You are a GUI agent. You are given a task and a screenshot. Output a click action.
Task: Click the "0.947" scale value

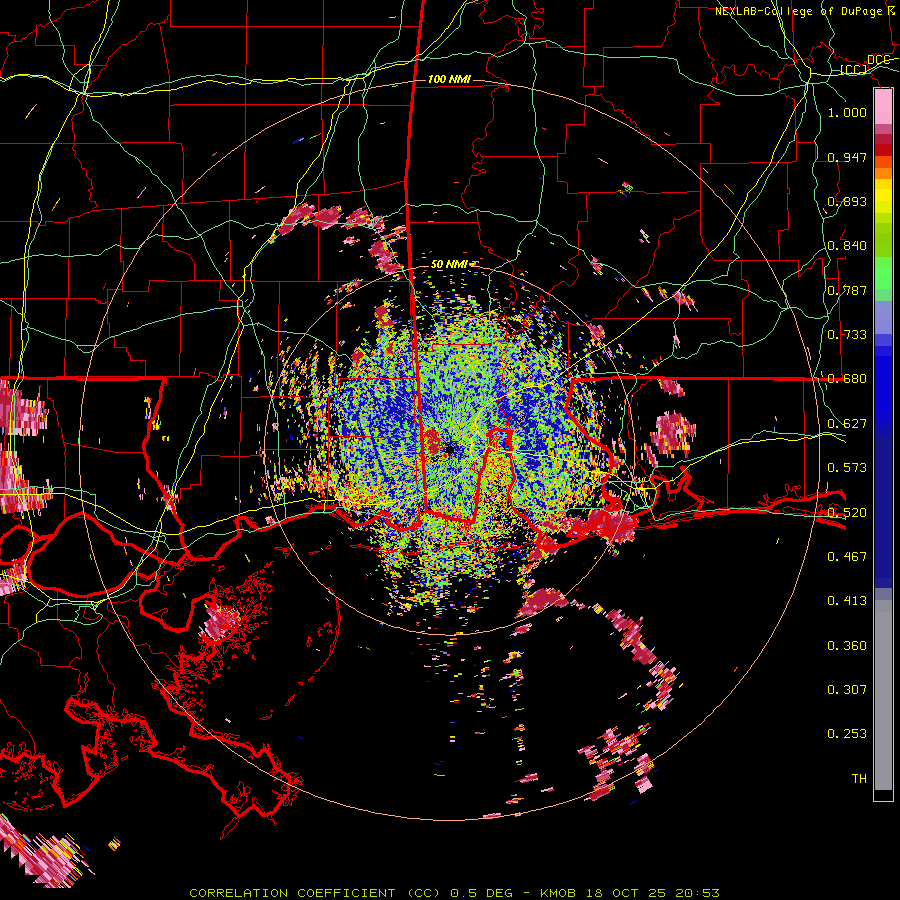847,157
